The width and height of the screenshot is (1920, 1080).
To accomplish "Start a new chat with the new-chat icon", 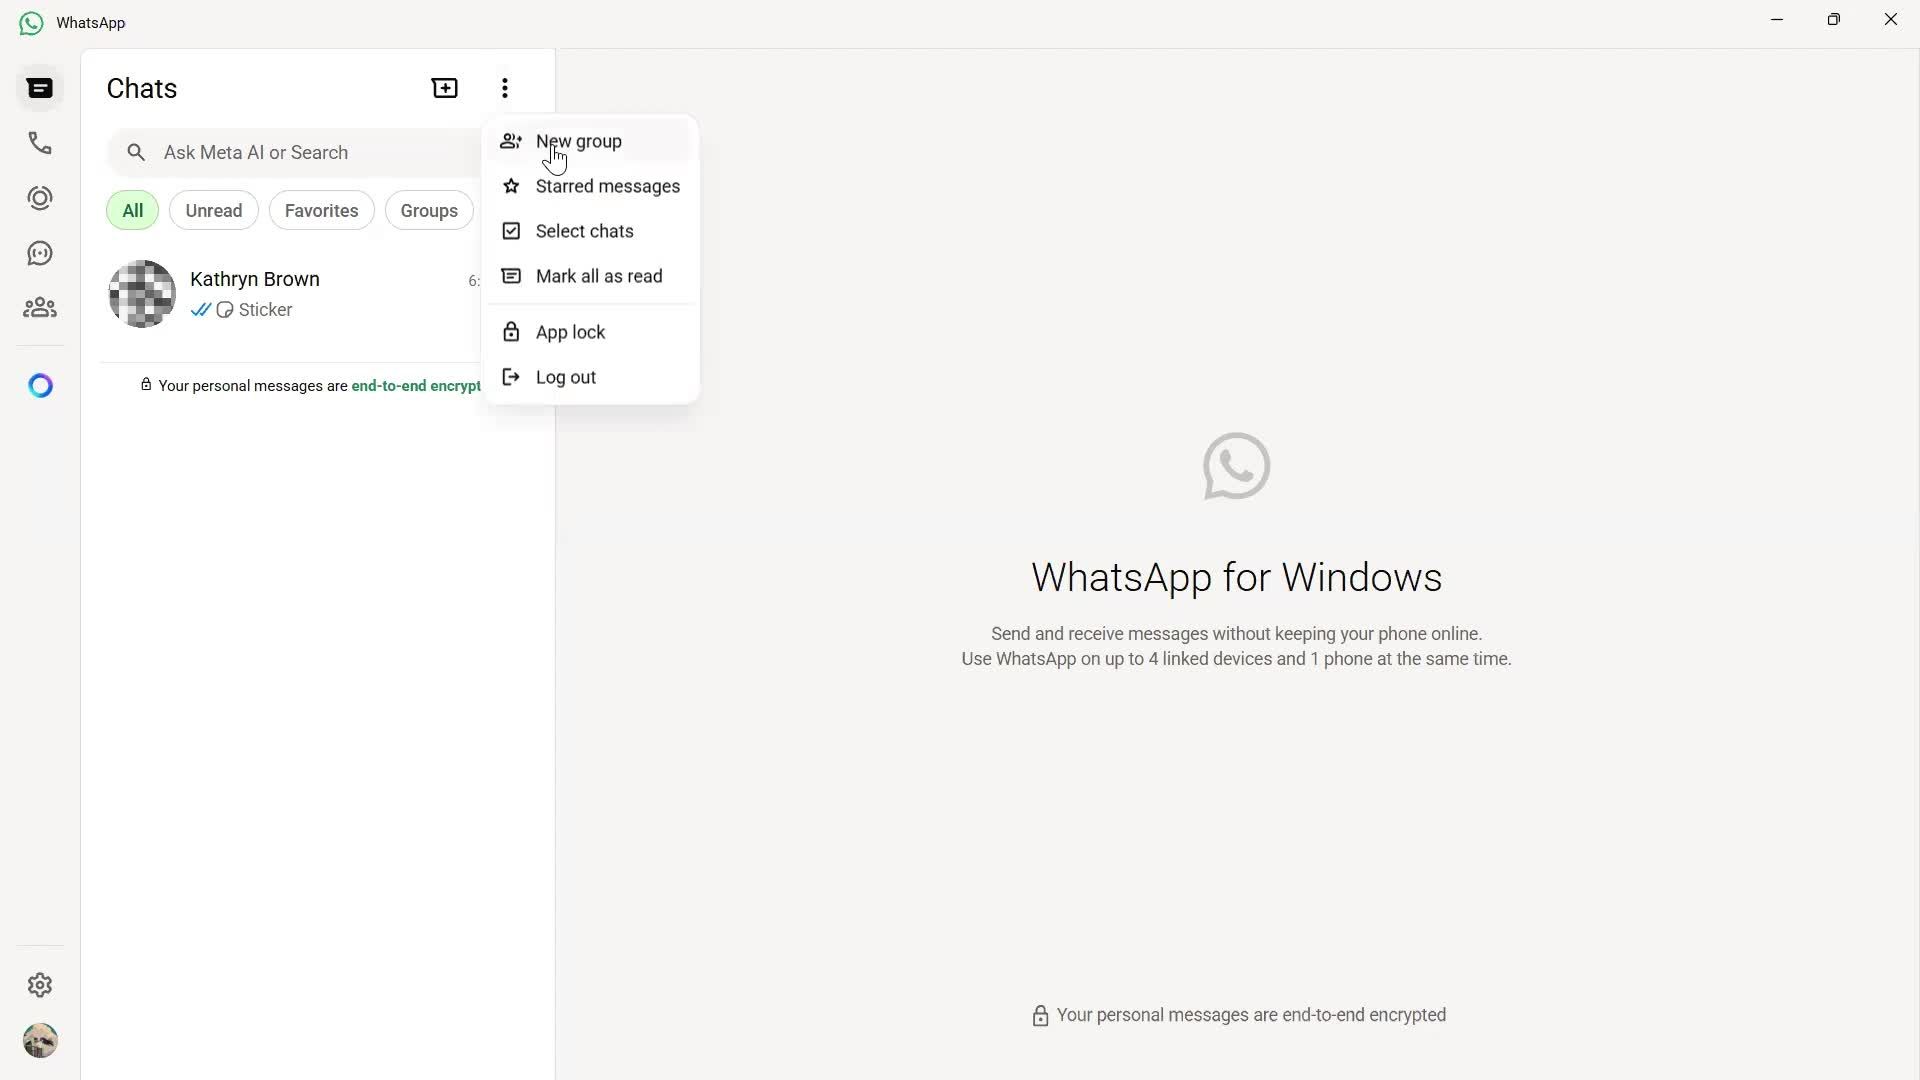I will pos(444,88).
